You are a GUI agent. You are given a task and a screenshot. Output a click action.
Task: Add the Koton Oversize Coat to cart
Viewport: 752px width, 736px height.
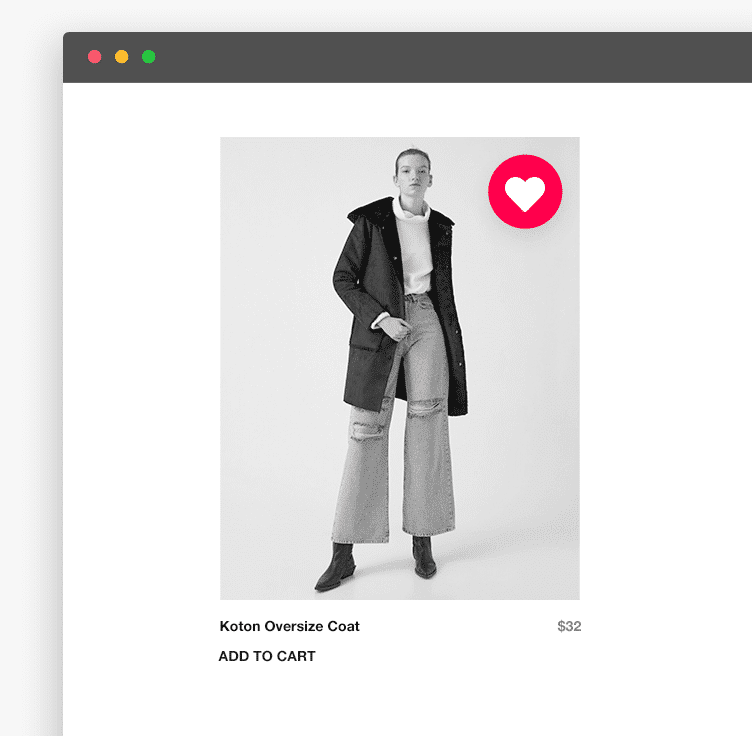tap(267, 656)
